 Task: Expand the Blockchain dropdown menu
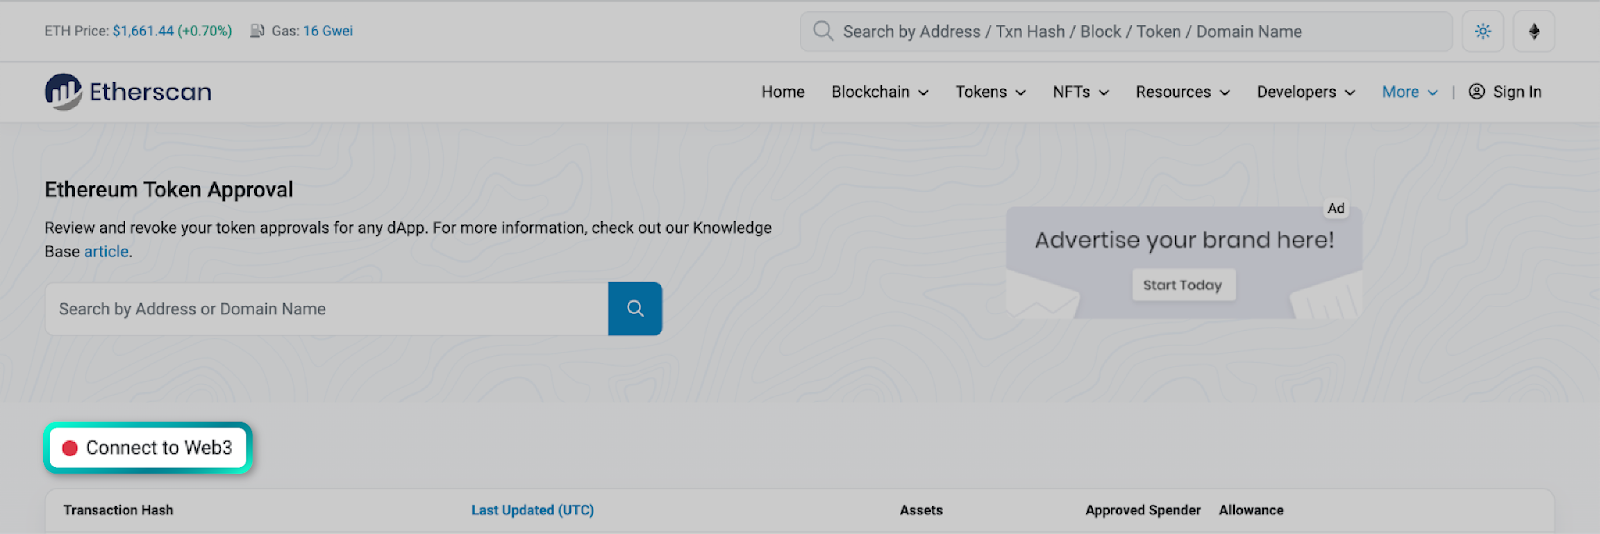point(879,92)
